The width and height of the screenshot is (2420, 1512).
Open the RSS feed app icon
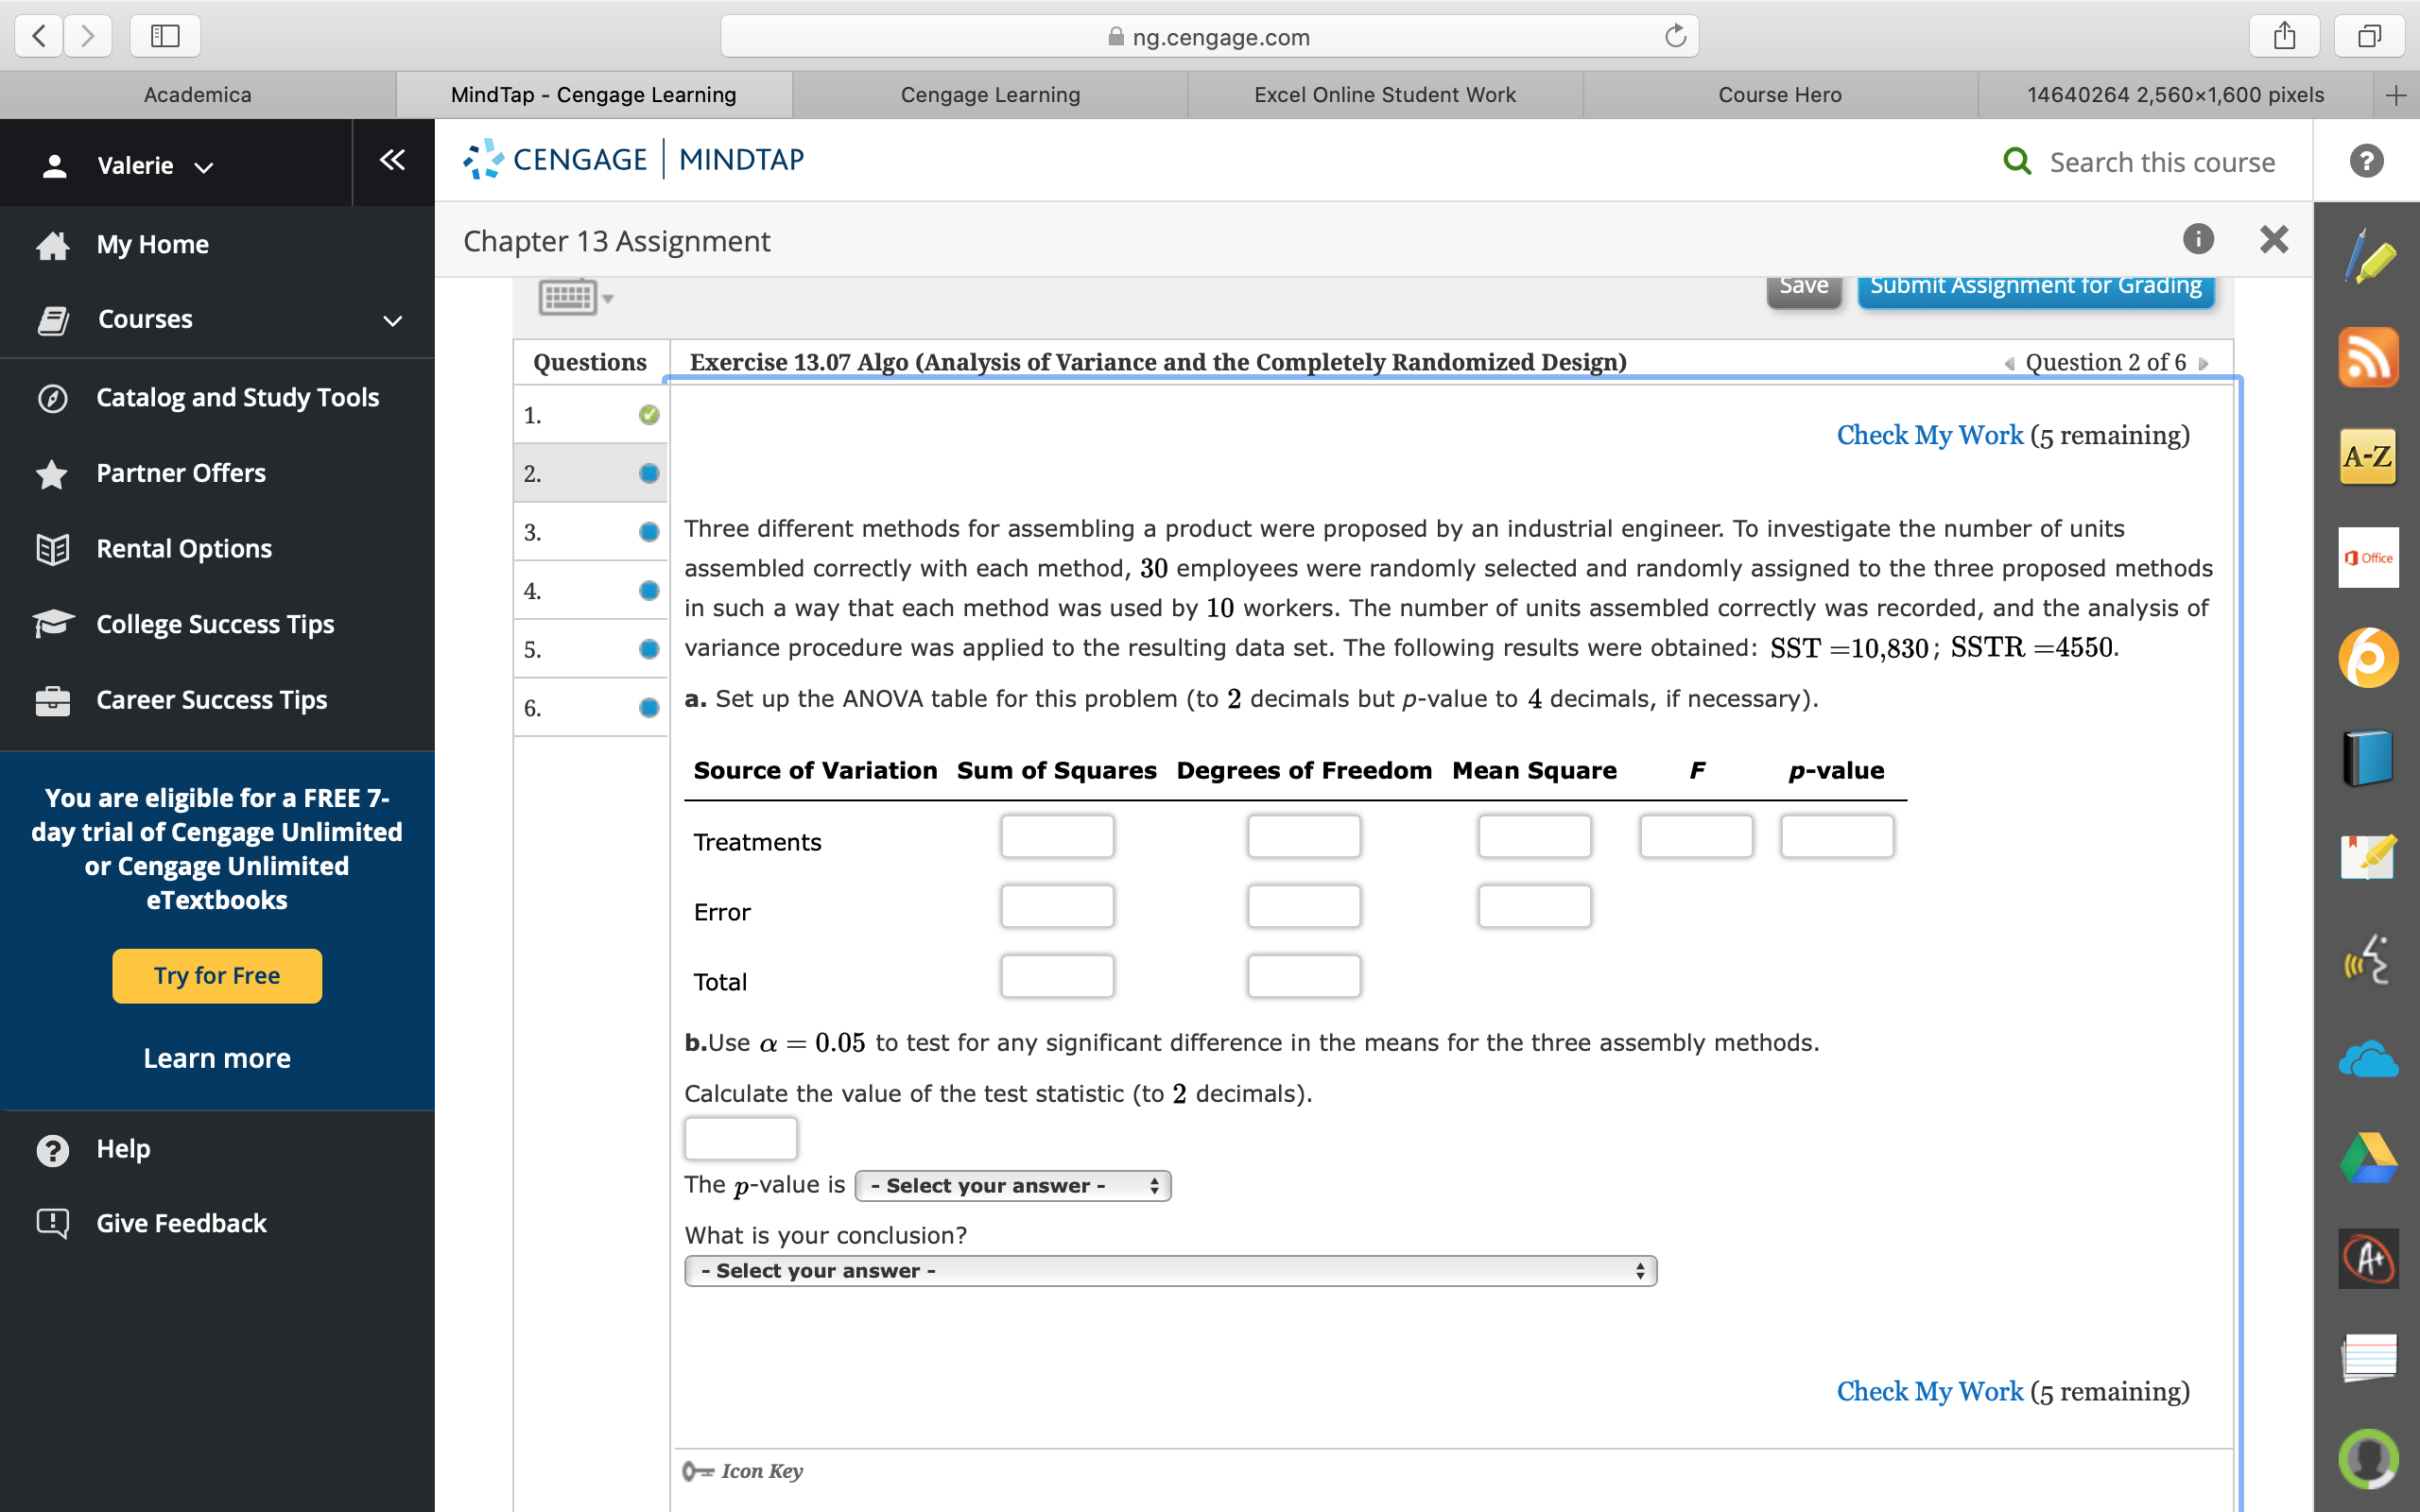(2367, 358)
